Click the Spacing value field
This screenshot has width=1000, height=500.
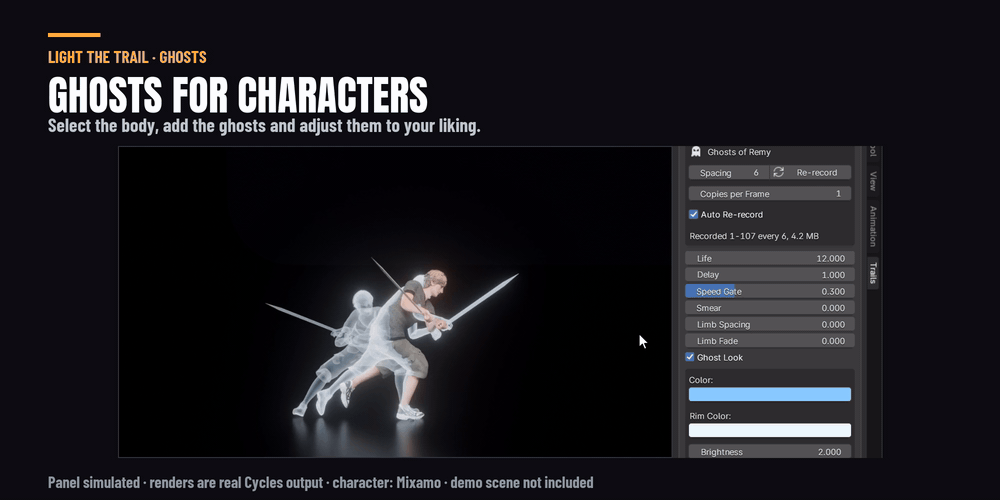coord(728,172)
